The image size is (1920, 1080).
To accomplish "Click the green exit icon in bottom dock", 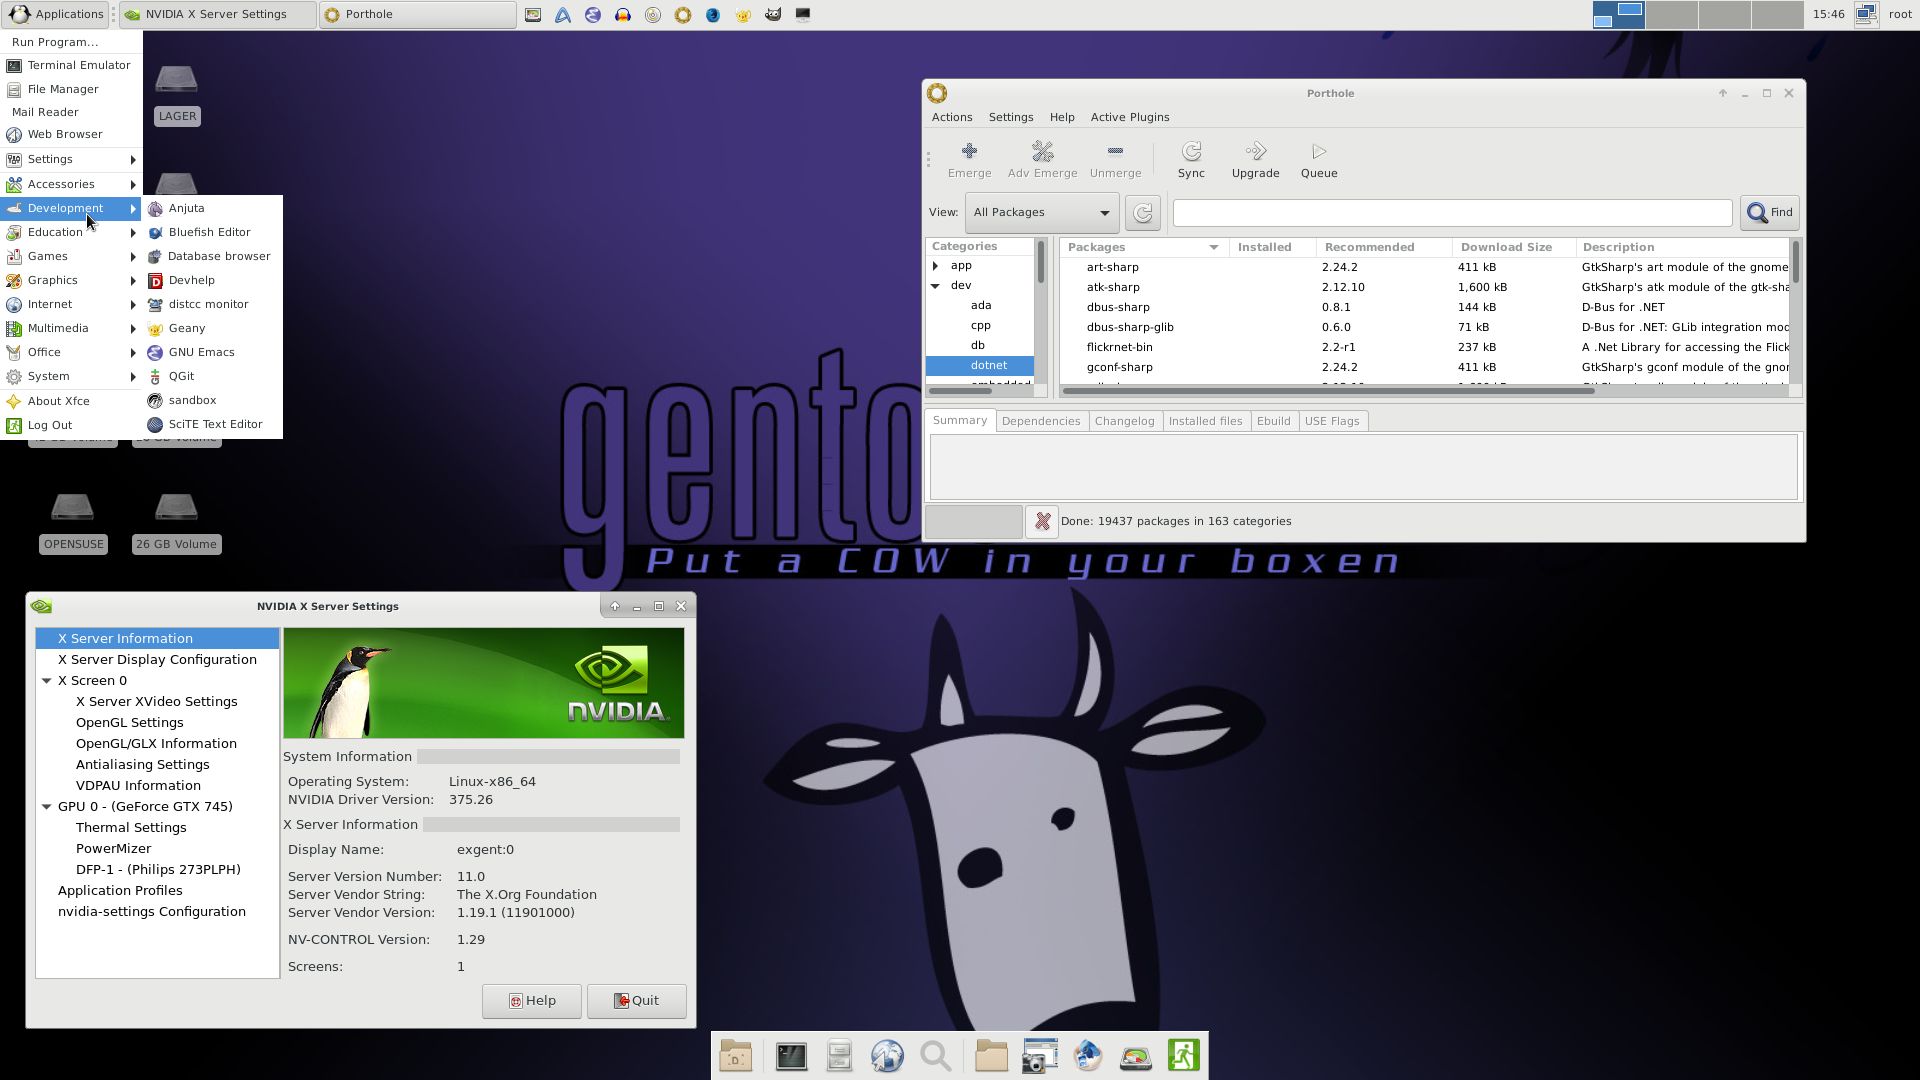I will click(x=1184, y=1056).
